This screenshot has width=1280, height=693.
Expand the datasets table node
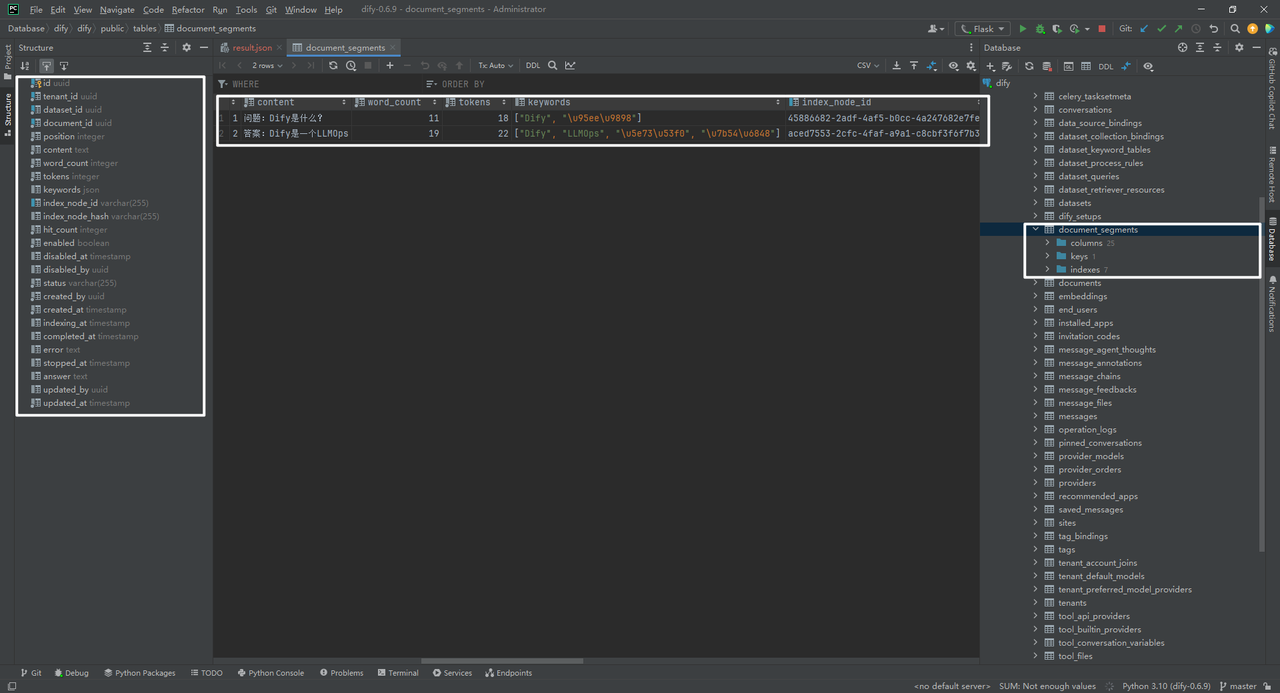[x=1036, y=203]
